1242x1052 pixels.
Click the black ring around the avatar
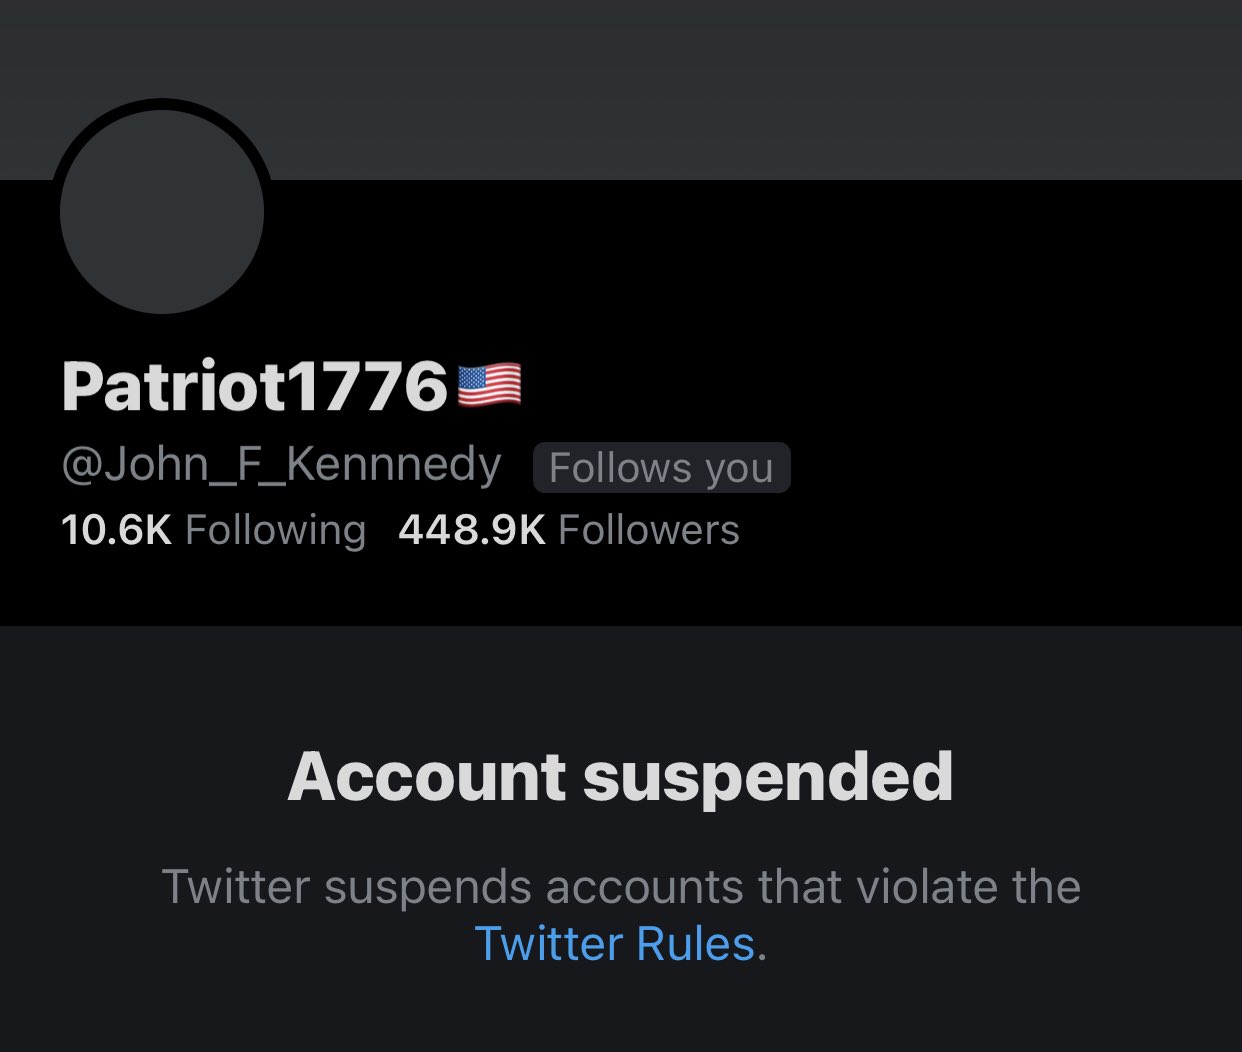[x=162, y=104]
